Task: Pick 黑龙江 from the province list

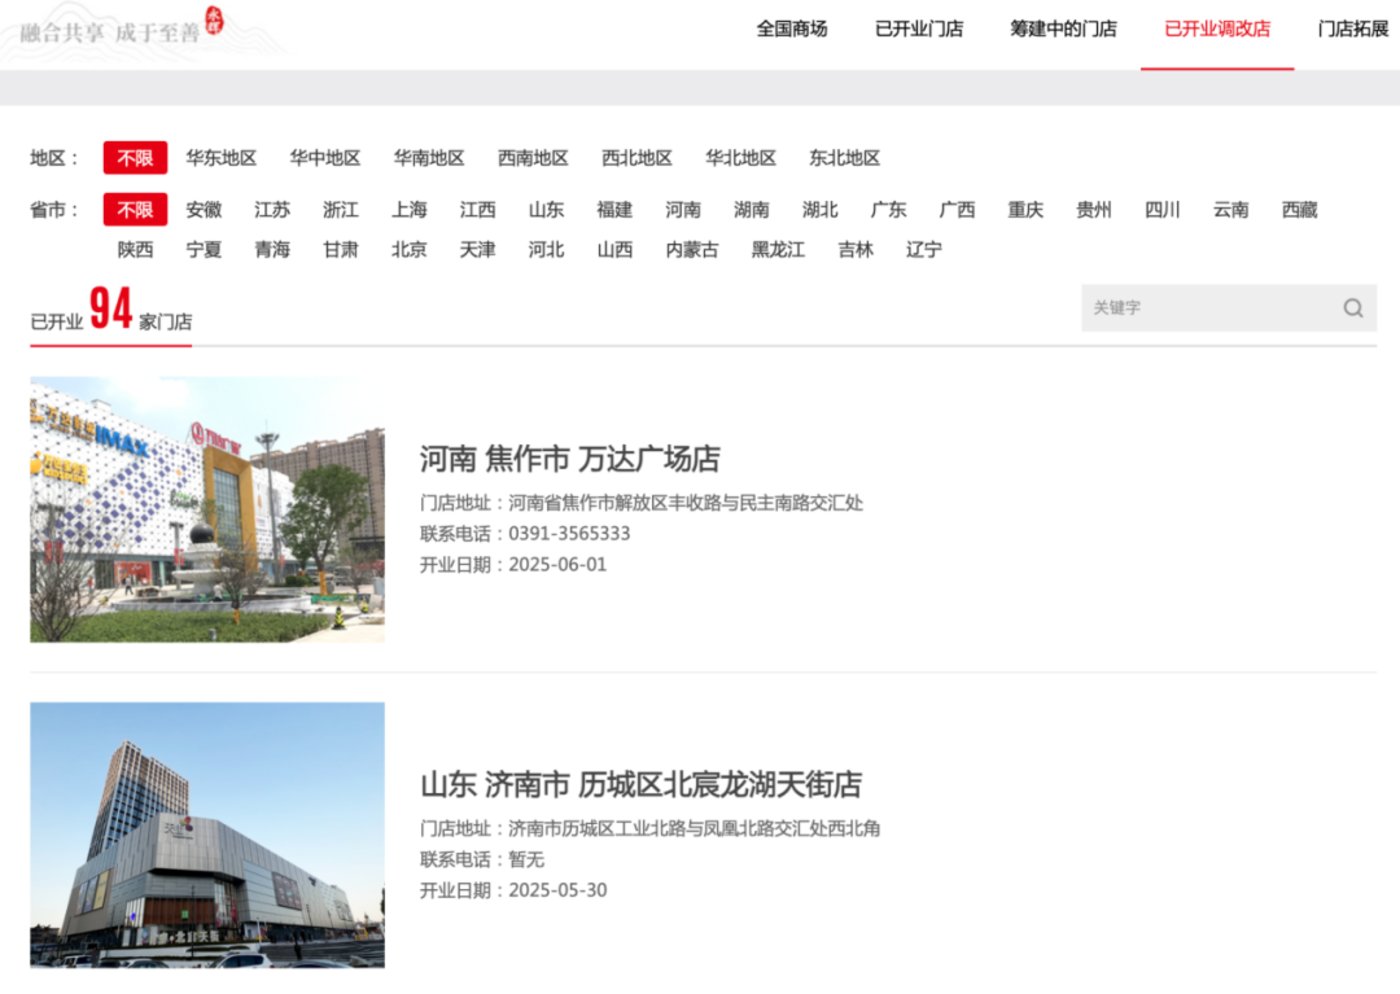Action: coord(778,250)
